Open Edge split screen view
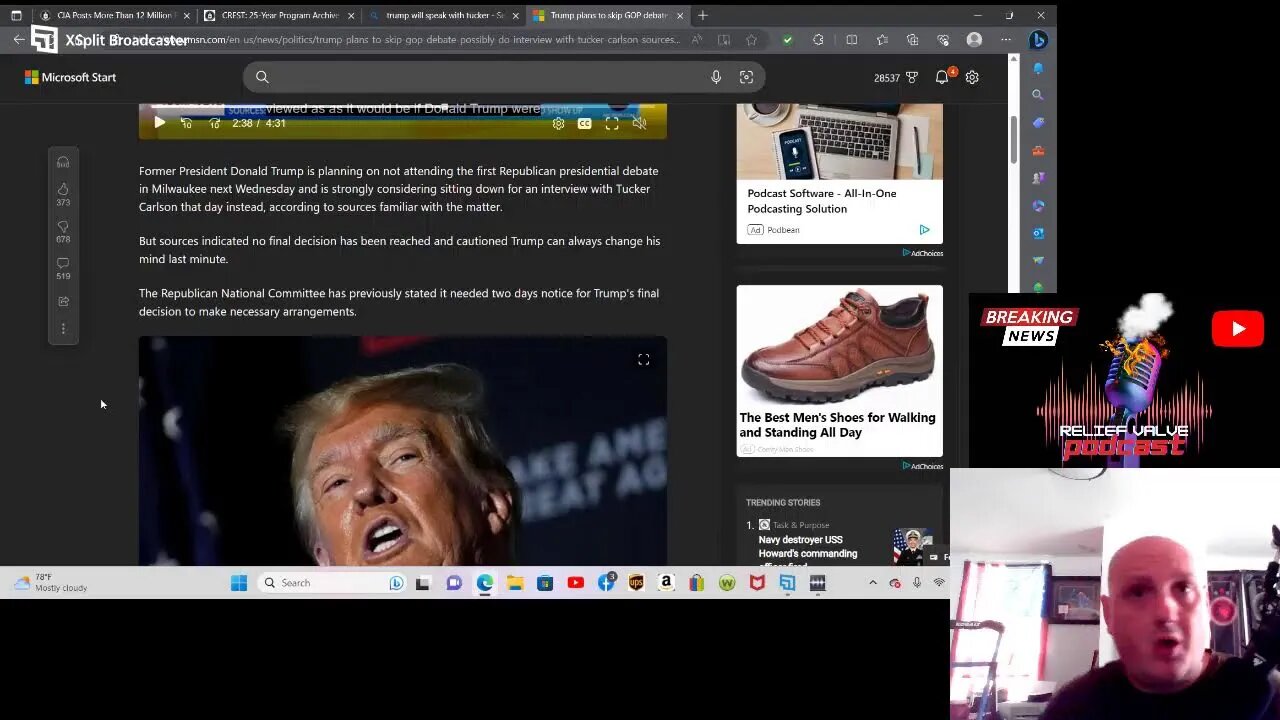The image size is (1280, 720). coord(852,40)
